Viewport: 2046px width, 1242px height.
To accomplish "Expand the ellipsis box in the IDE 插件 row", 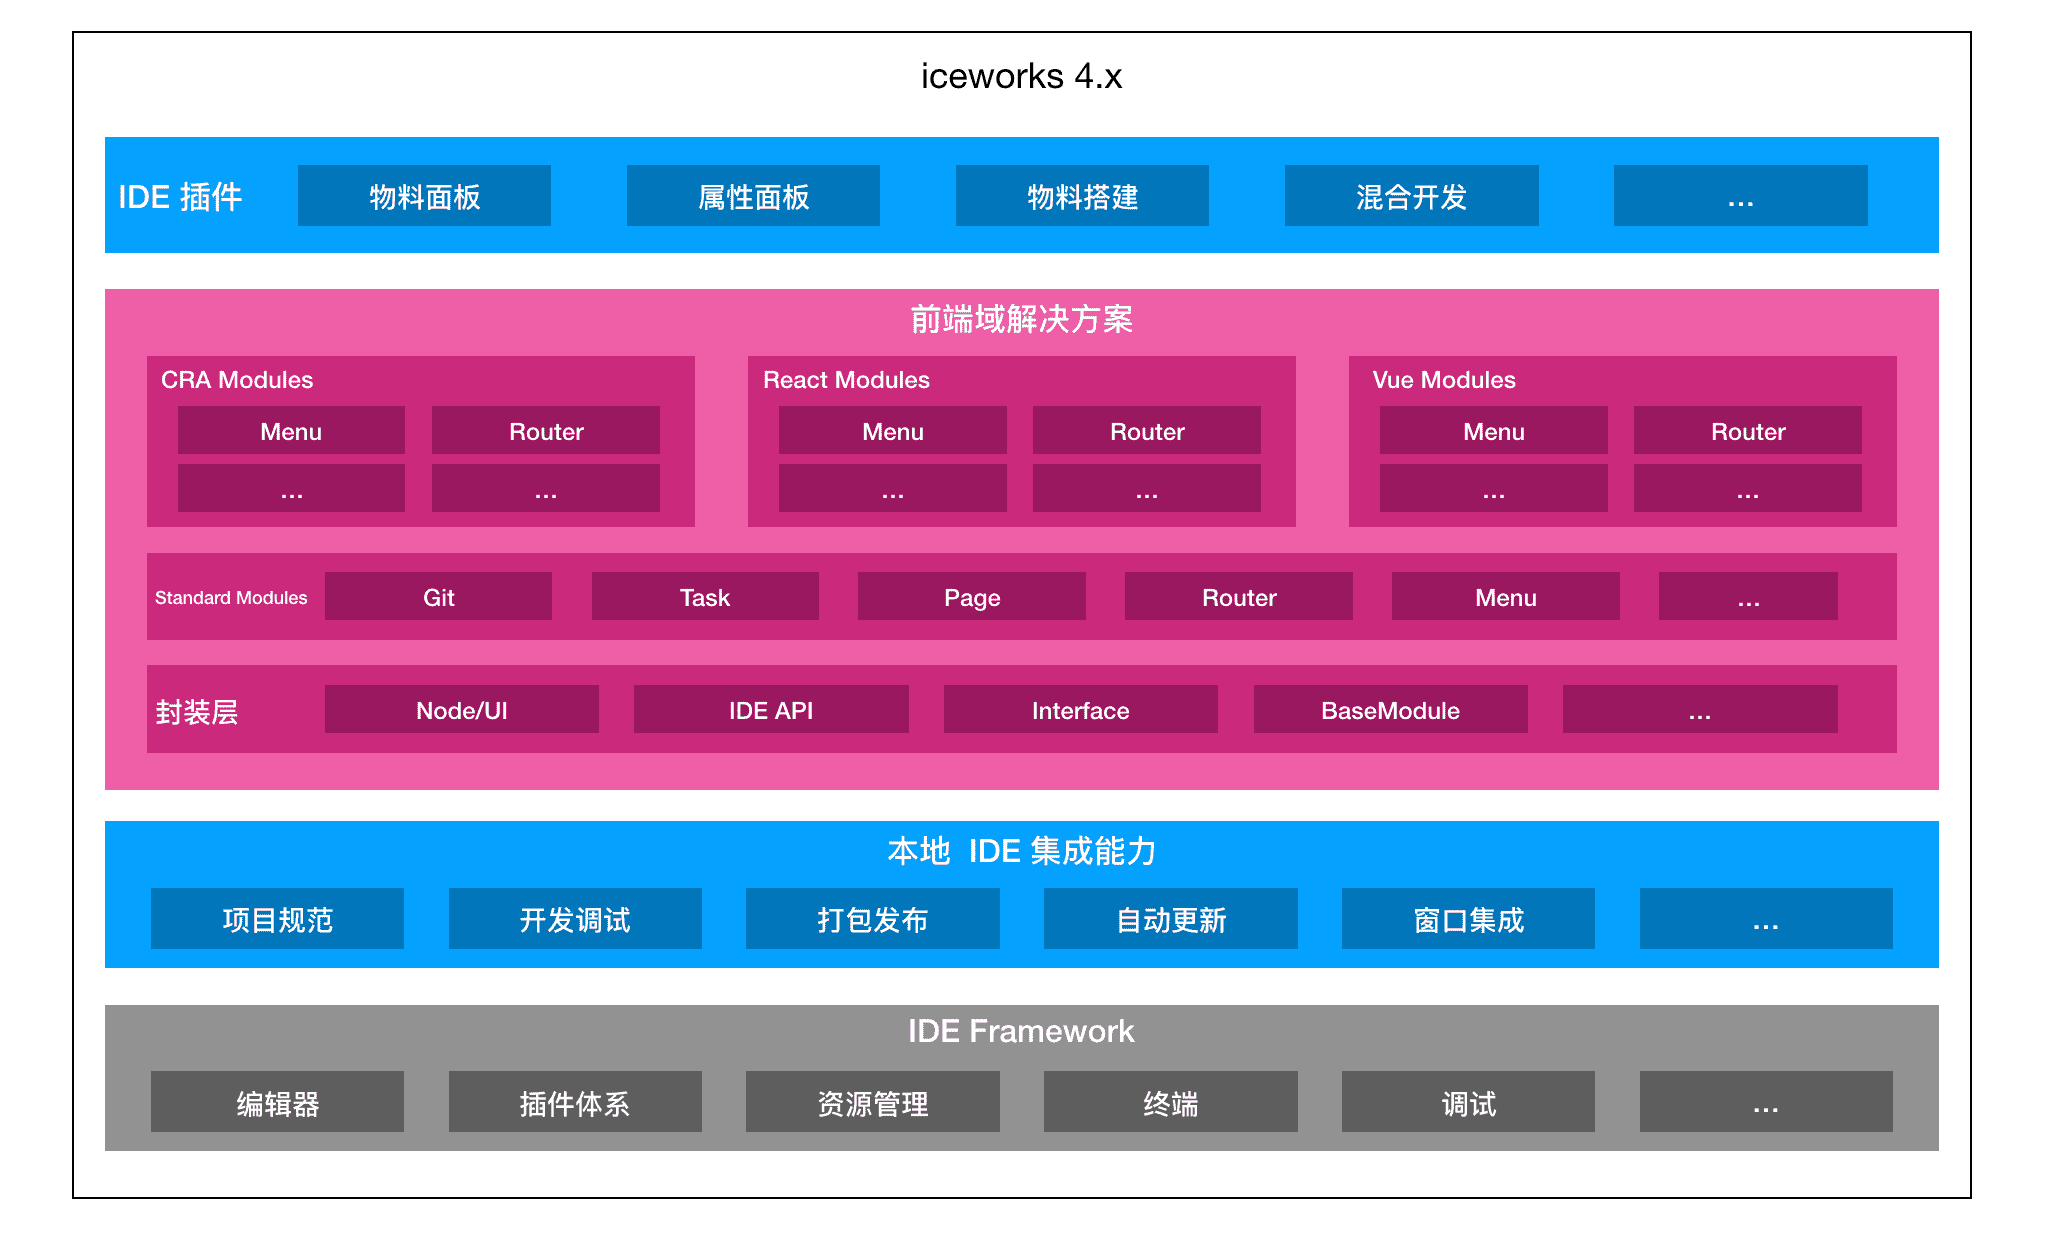I will pyautogui.click(x=1739, y=196).
